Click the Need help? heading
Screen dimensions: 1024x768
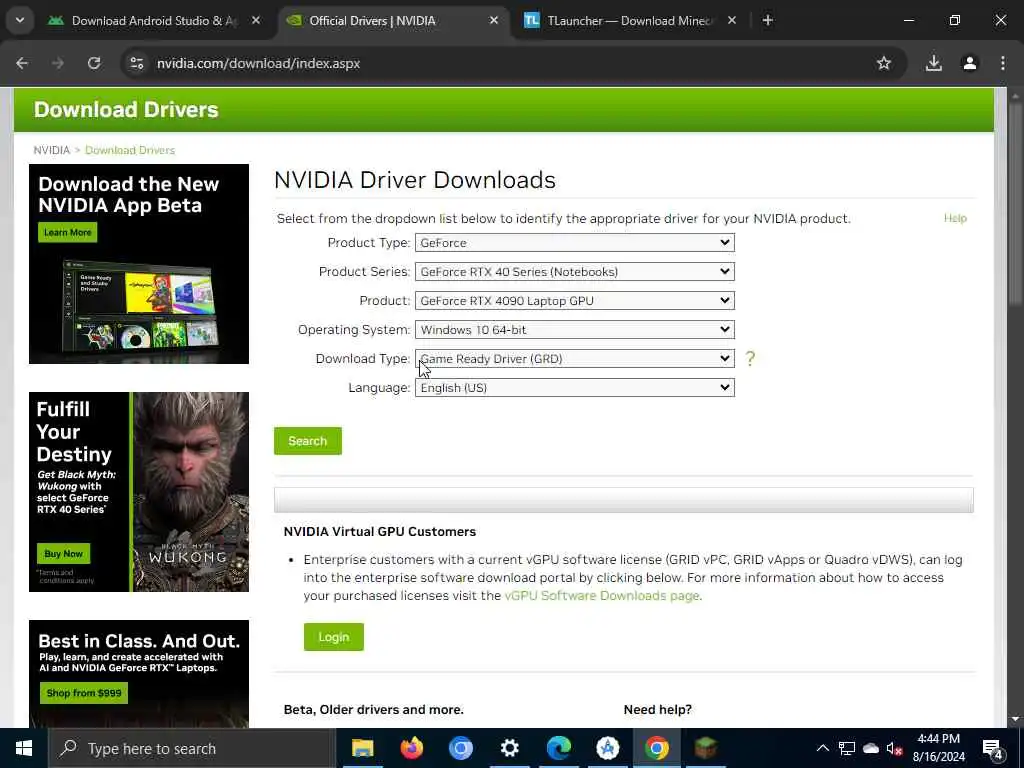[658, 709]
